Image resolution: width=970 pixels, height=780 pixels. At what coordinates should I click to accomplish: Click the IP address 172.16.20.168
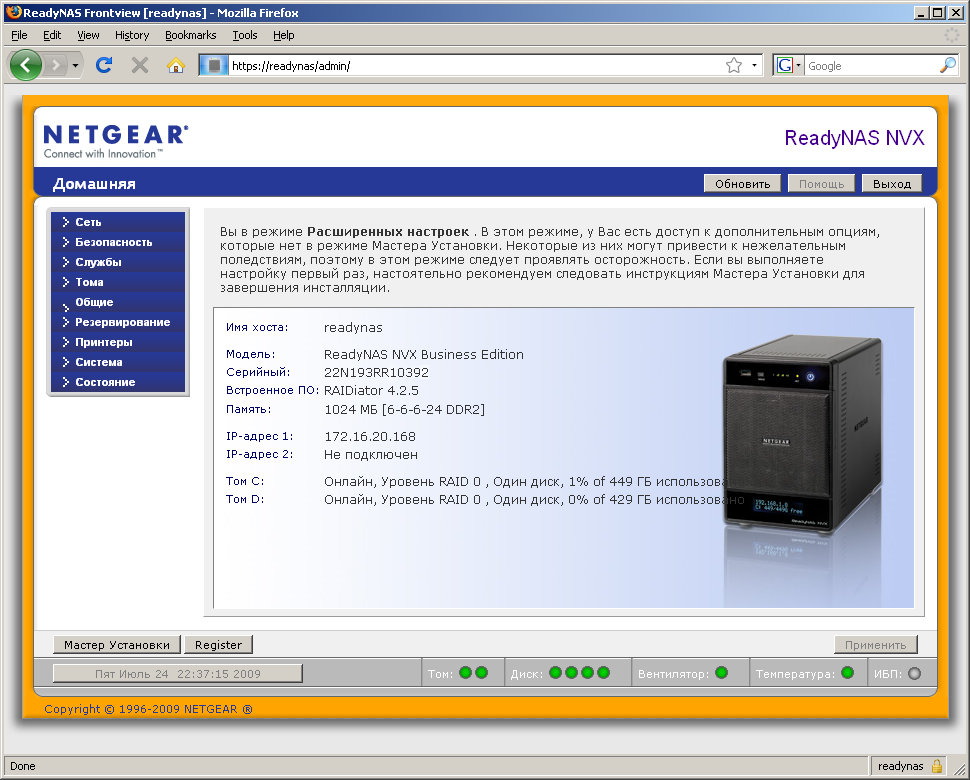[x=370, y=437]
